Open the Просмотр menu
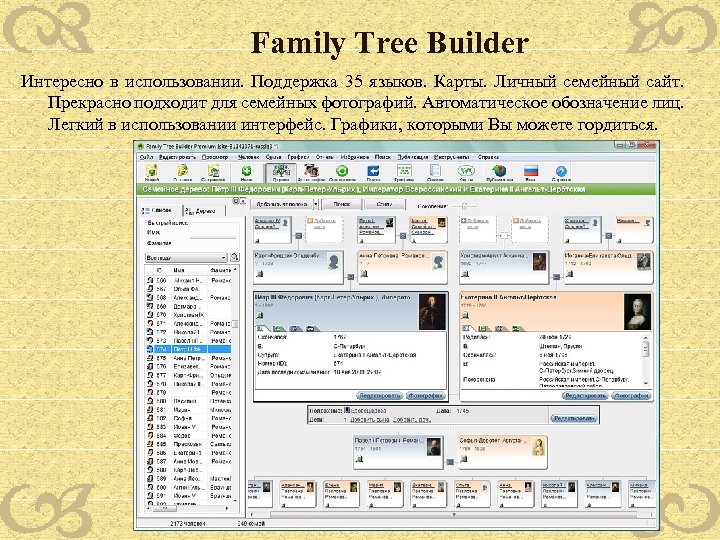The width and height of the screenshot is (720, 540). (215, 157)
